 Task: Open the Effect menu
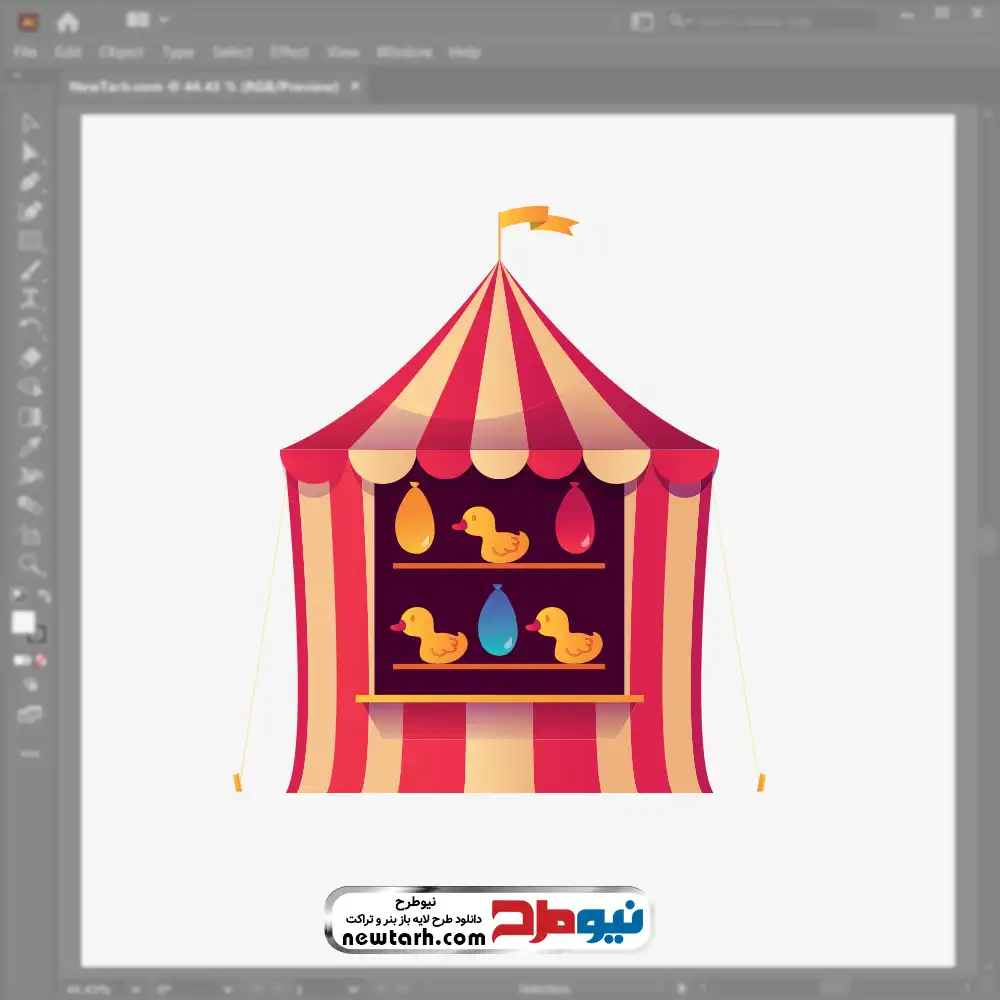[x=288, y=52]
